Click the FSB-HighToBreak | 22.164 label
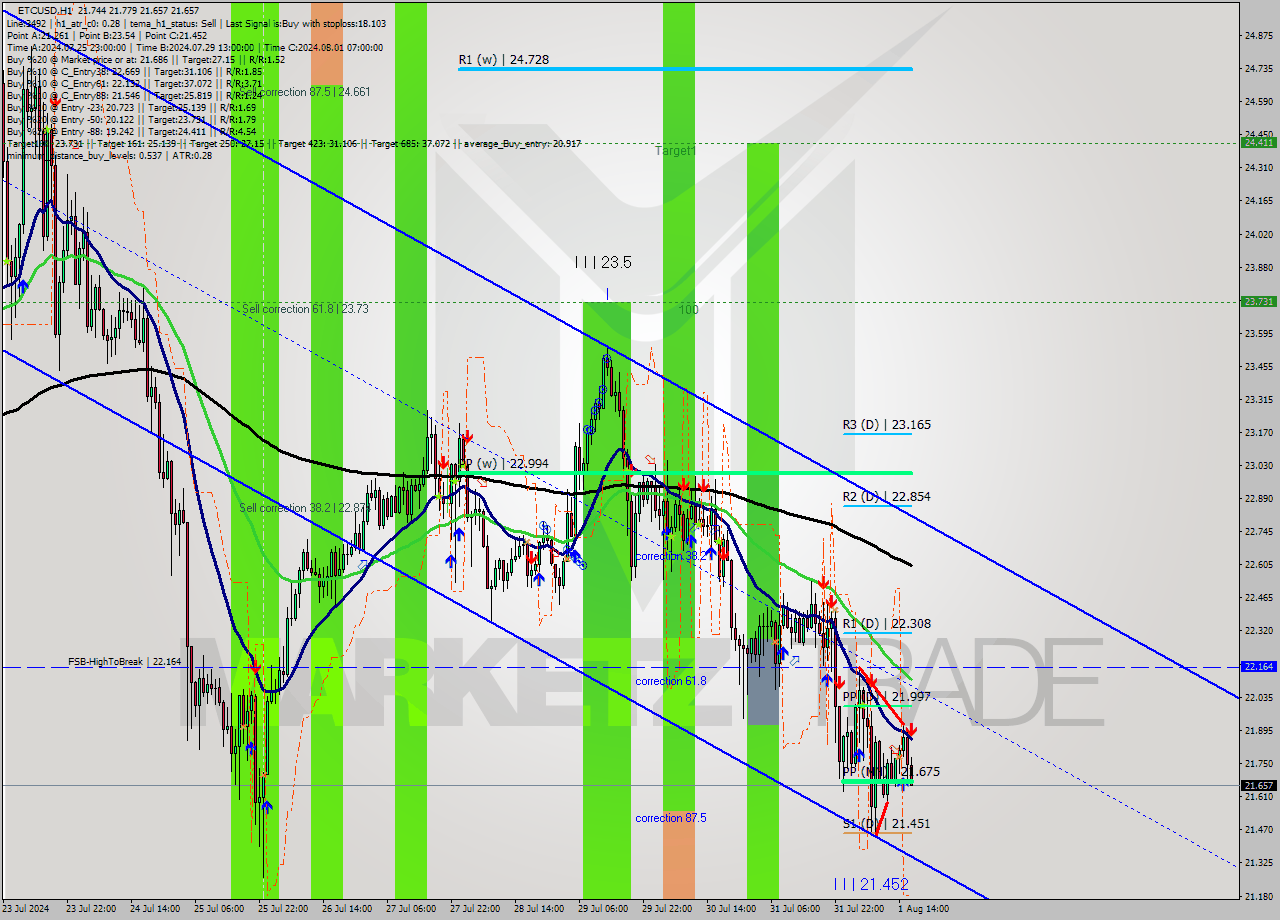This screenshot has width=1280, height=920. point(125,662)
